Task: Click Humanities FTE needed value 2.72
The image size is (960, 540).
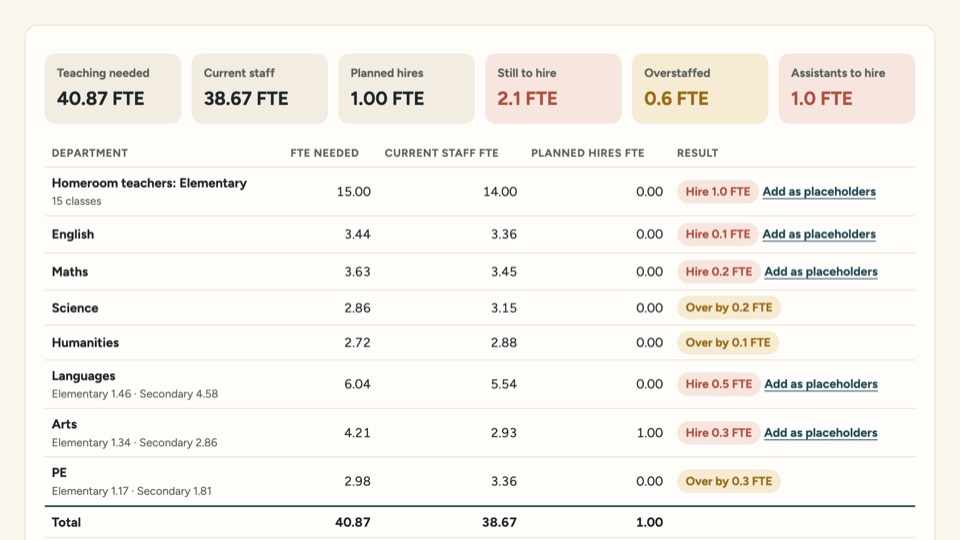Action: [358, 342]
